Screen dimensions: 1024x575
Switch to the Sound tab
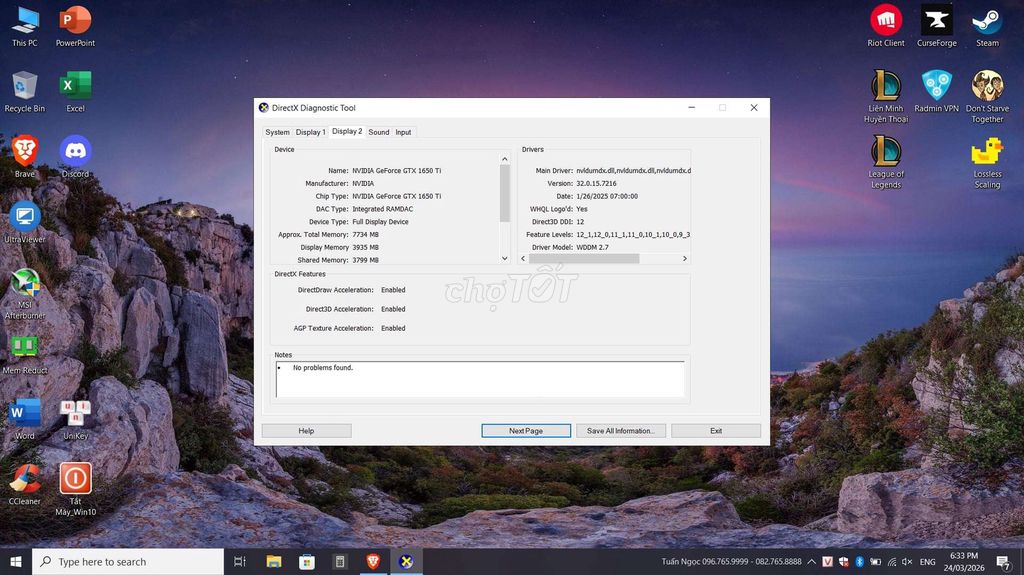(x=379, y=132)
